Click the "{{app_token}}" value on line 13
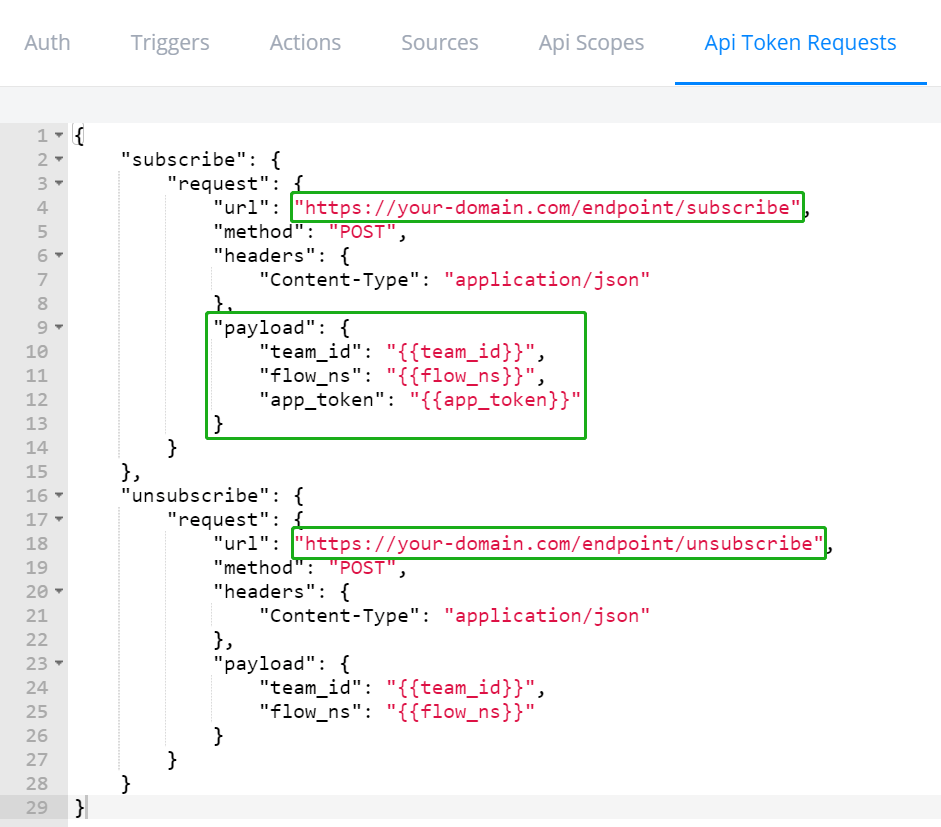941x827 pixels. coord(495,400)
